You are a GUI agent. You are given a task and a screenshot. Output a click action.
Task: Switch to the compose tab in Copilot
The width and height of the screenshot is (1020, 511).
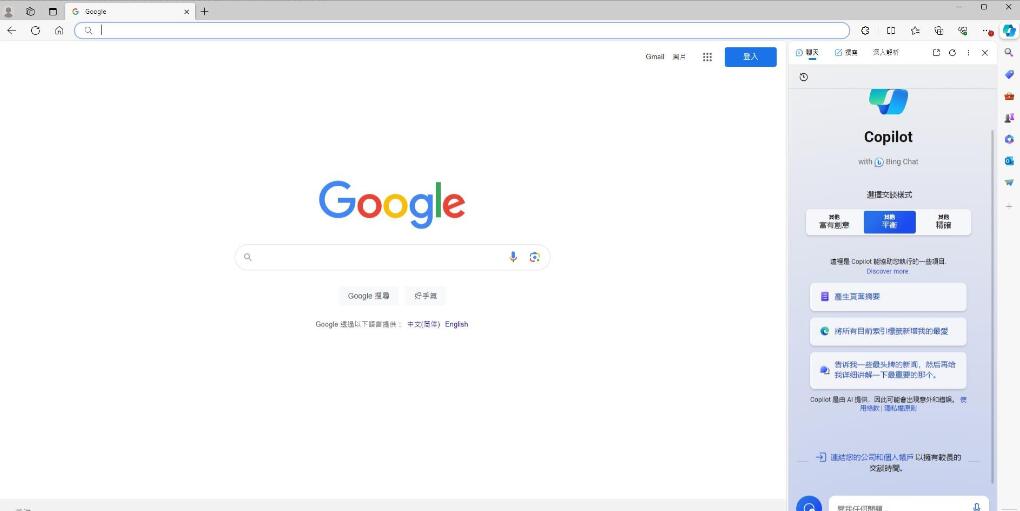point(846,53)
